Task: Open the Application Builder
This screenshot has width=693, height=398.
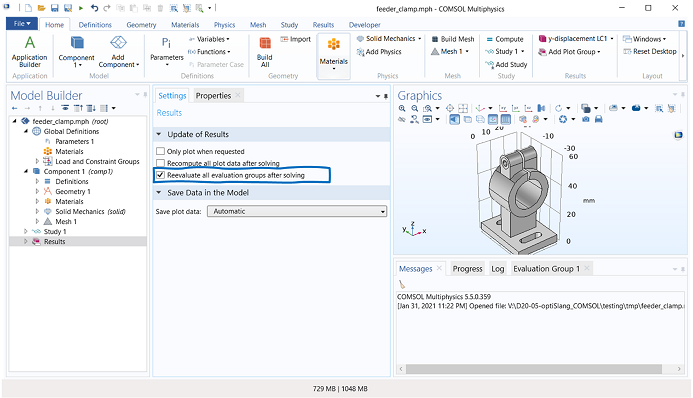Action: click(30, 52)
